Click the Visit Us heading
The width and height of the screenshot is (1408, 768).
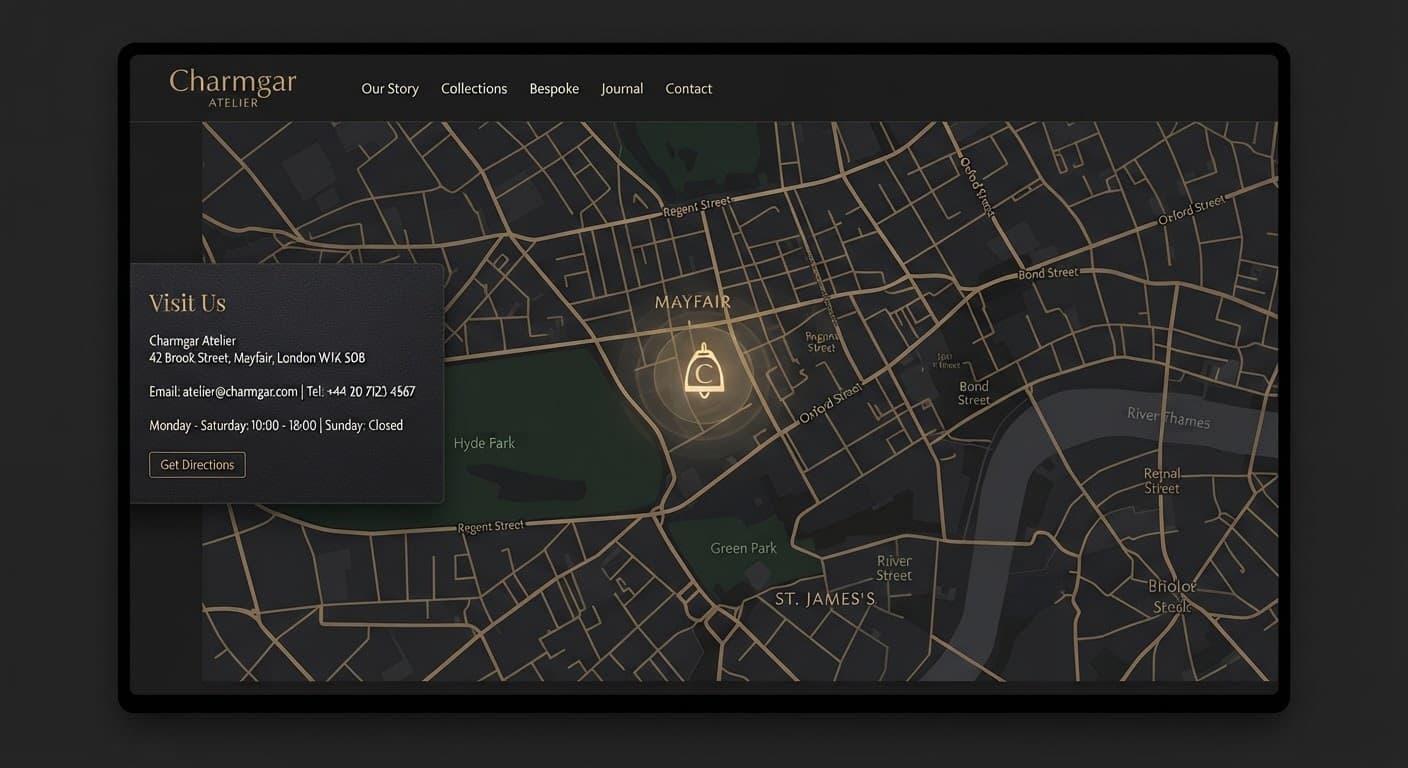point(187,303)
